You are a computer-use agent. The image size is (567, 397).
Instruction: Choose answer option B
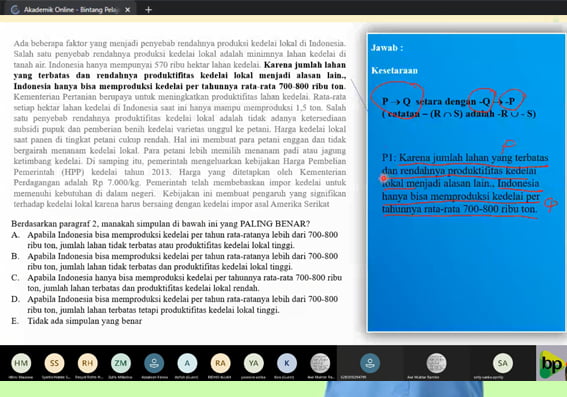[x=175, y=261]
